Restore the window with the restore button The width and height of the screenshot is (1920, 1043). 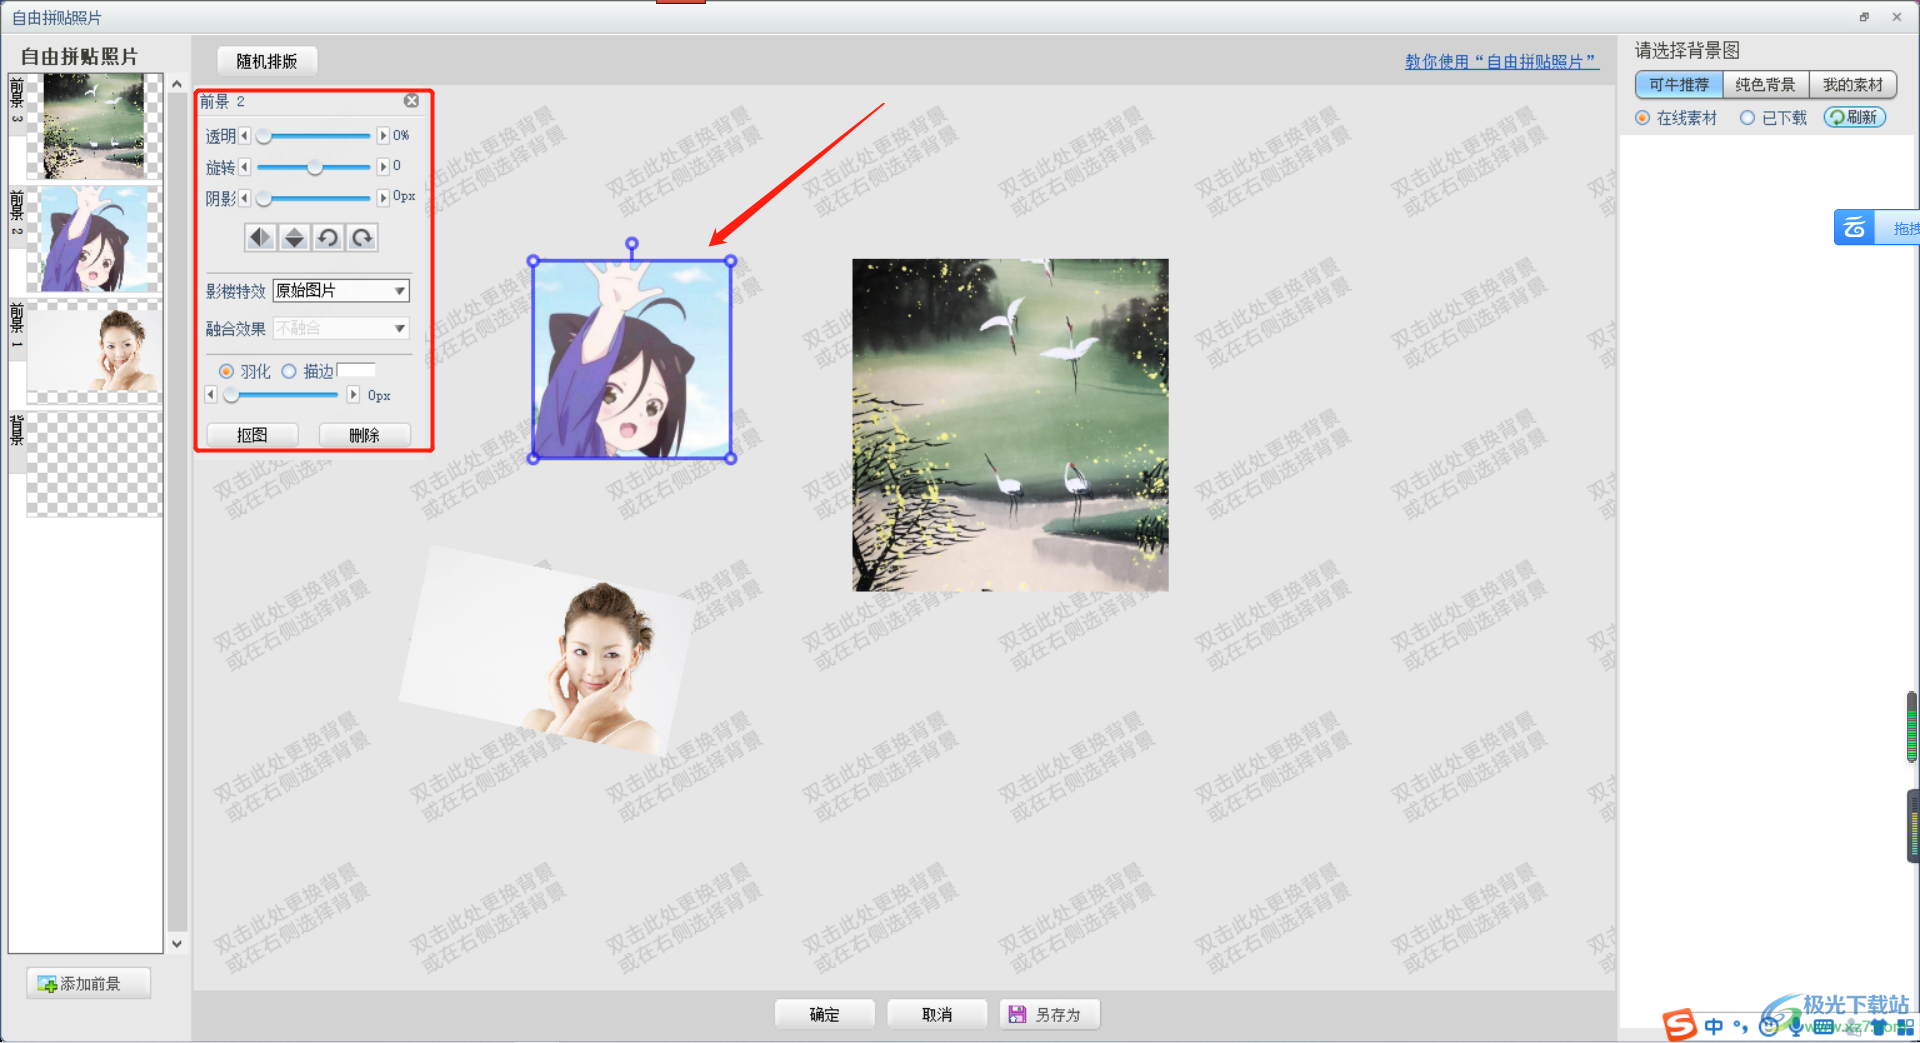(1864, 17)
